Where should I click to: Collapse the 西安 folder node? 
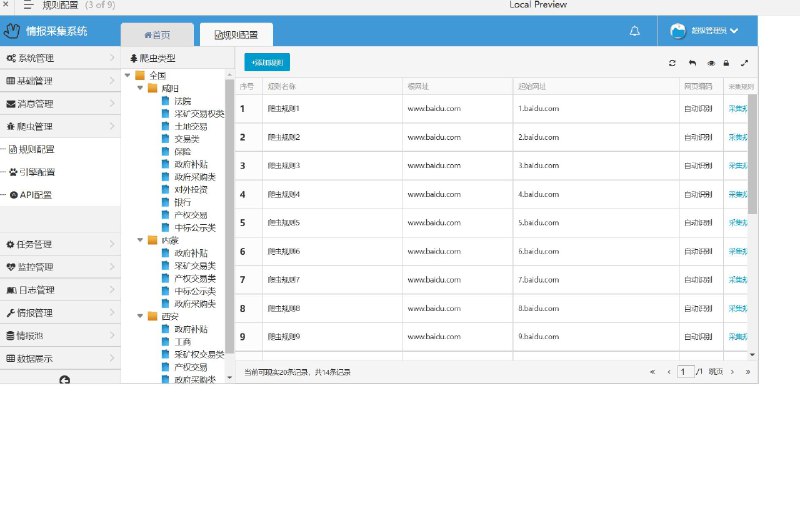(140, 316)
